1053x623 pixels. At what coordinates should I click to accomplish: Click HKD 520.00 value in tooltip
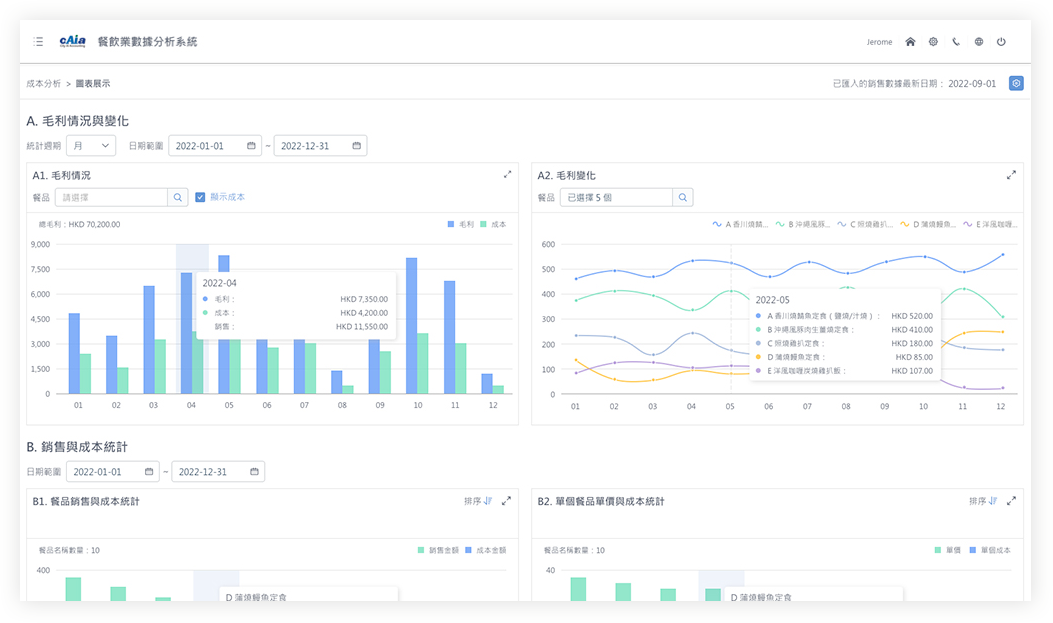click(x=912, y=316)
